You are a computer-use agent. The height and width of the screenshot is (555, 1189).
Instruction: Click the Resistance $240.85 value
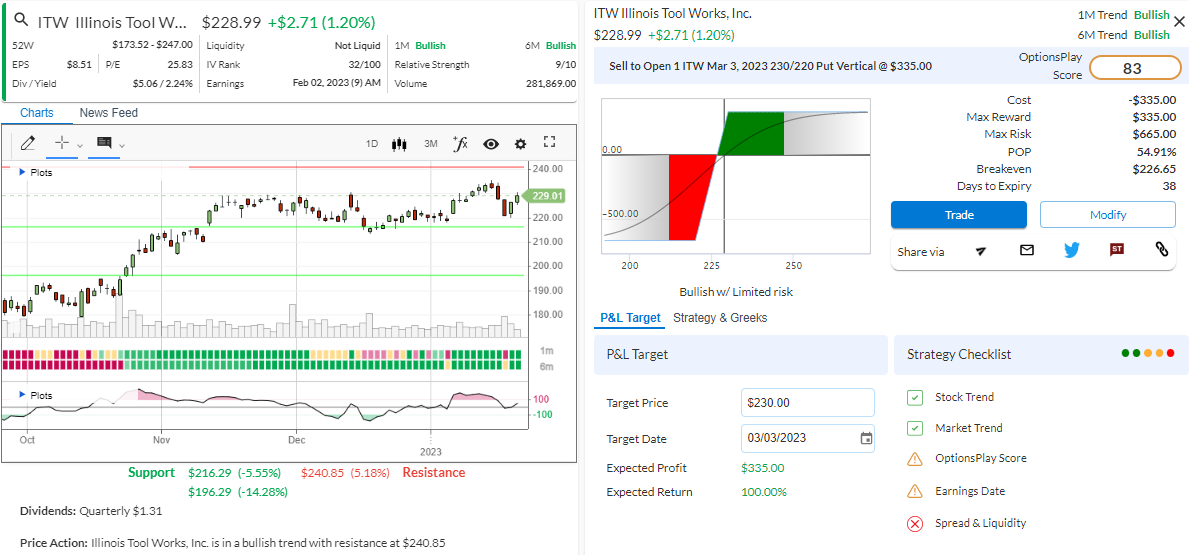click(323, 473)
